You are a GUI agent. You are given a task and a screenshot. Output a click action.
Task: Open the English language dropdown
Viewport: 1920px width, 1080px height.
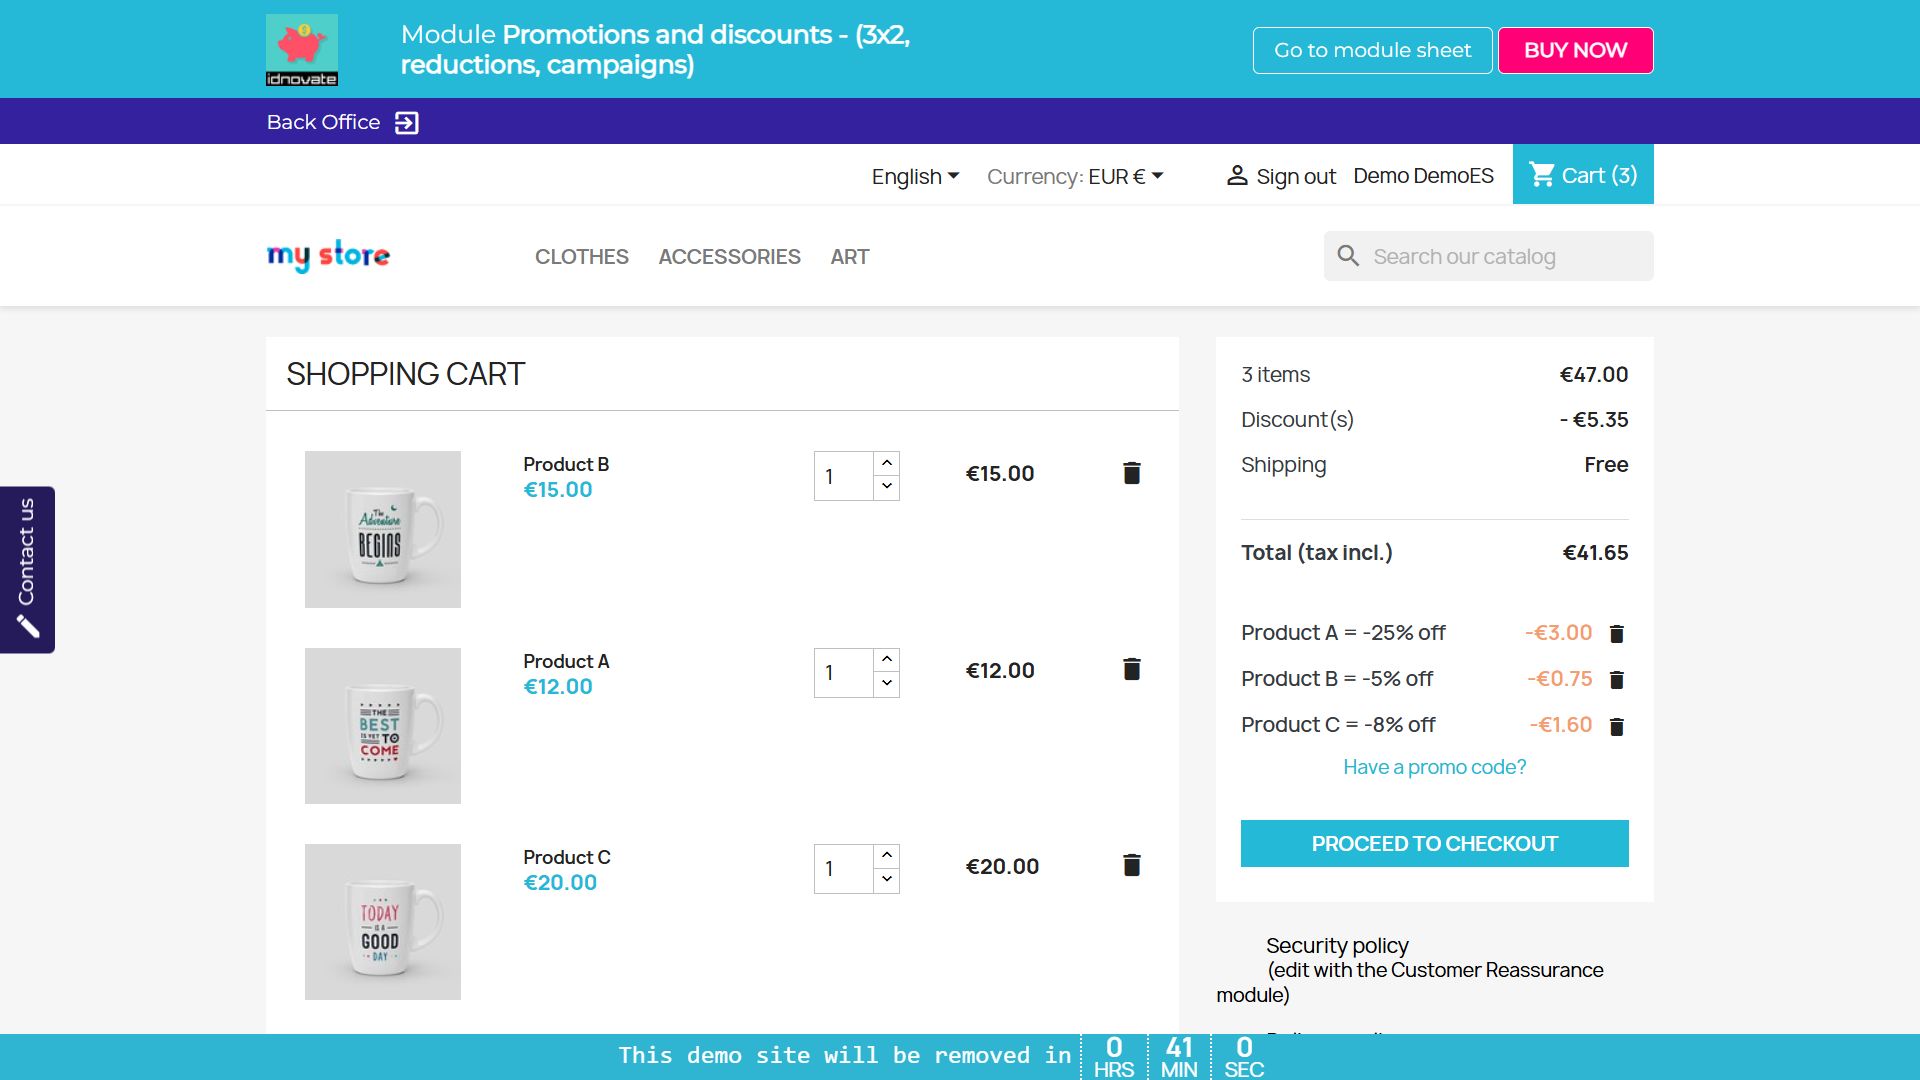pyautogui.click(x=914, y=177)
